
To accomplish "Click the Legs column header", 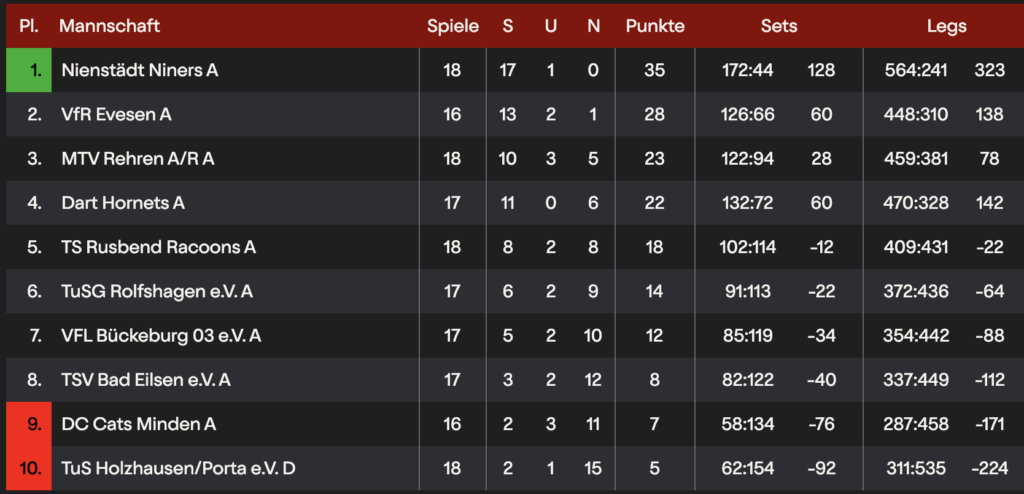I will coord(946,26).
